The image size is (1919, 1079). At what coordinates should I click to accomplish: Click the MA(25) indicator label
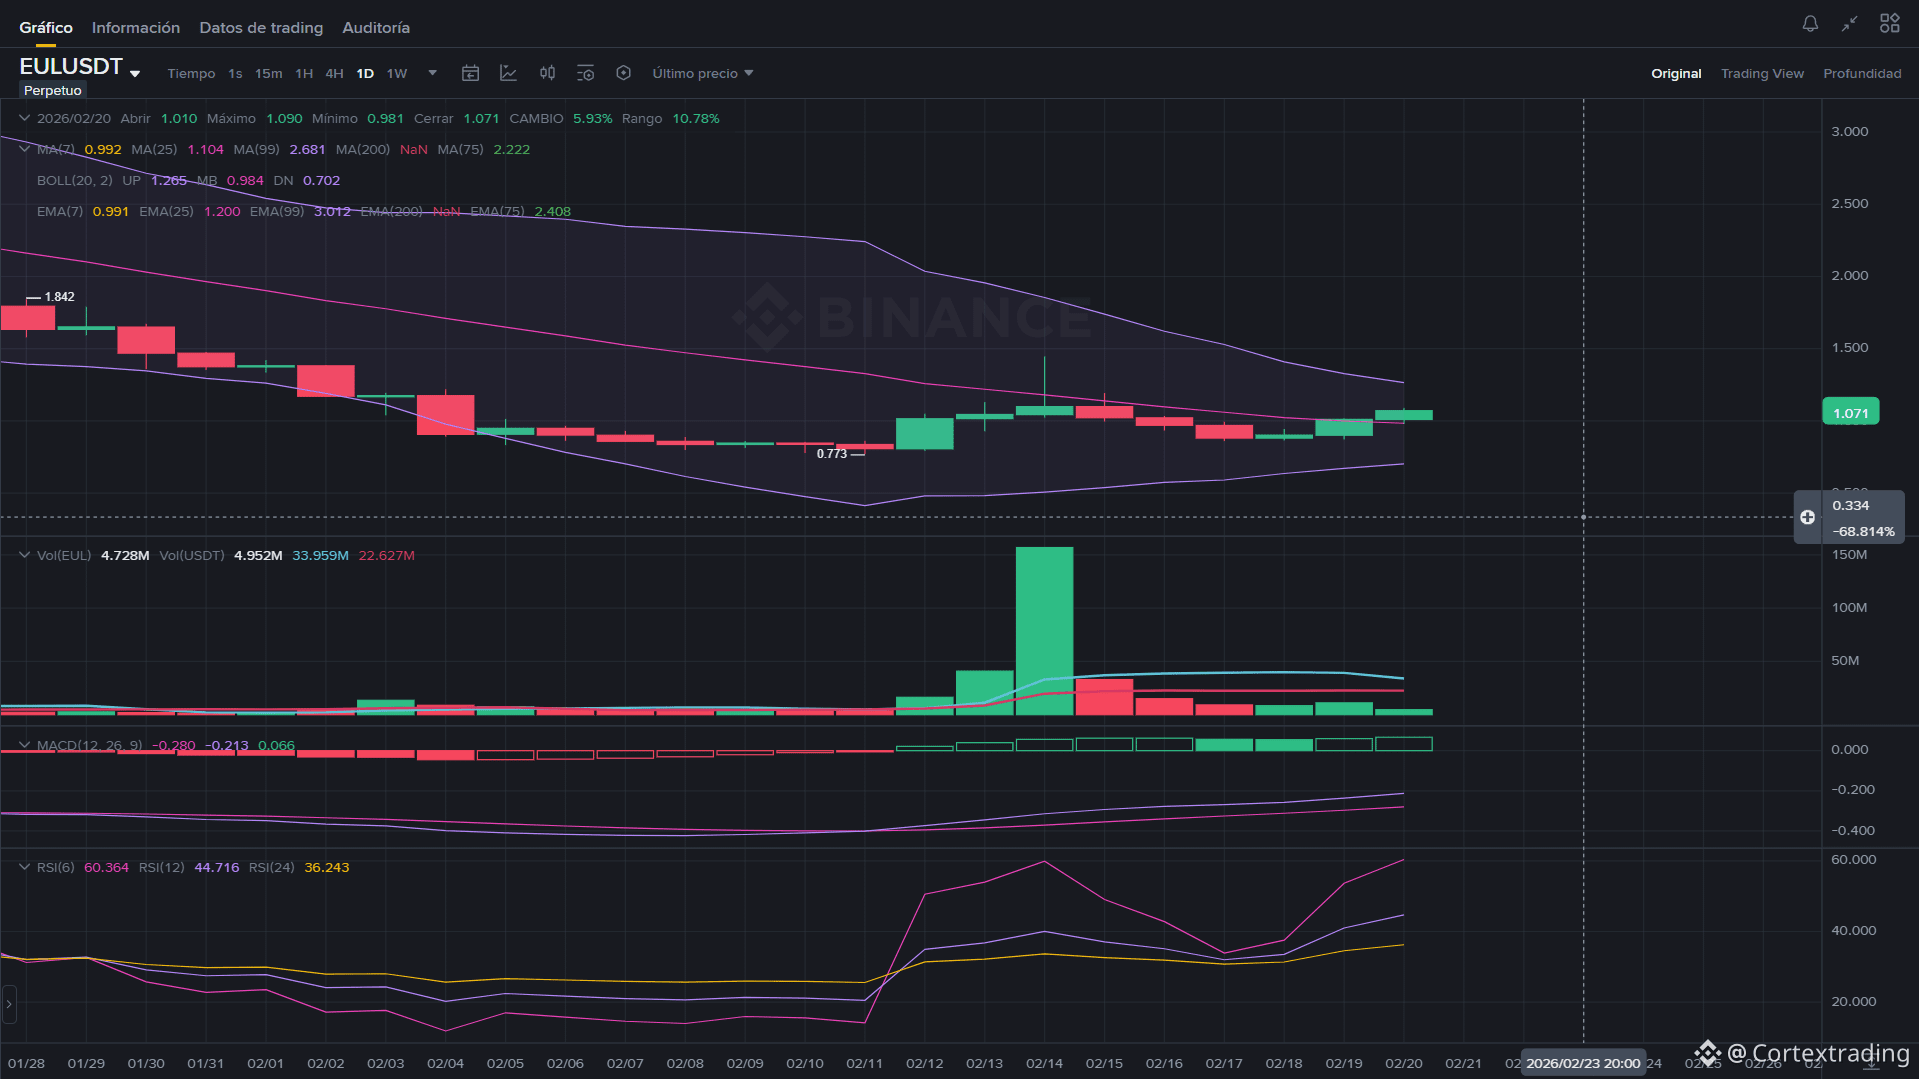tap(154, 149)
